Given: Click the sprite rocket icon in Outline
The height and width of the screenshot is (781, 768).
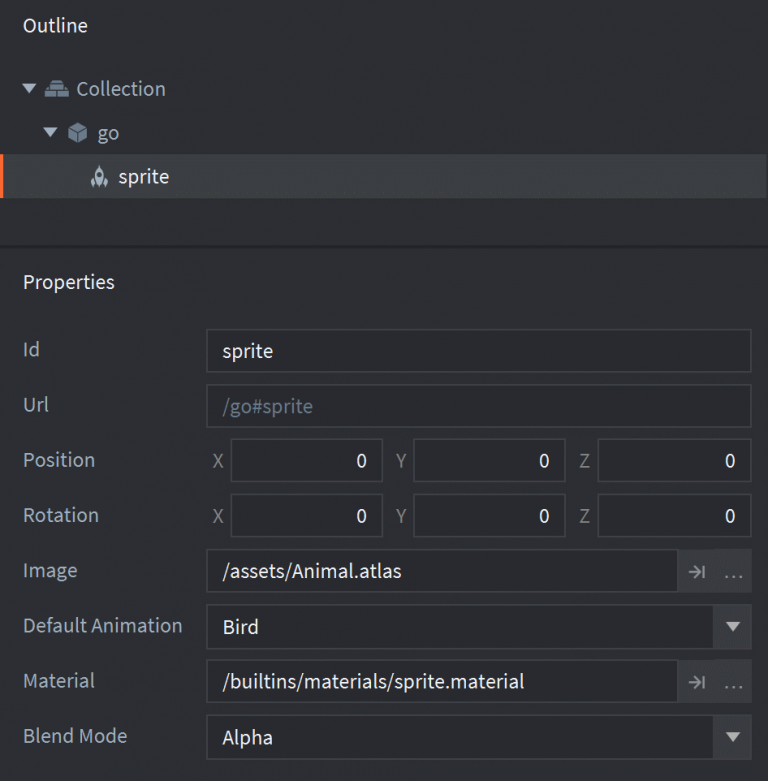Looking at the screenshot, I should [x=99, y=177].
